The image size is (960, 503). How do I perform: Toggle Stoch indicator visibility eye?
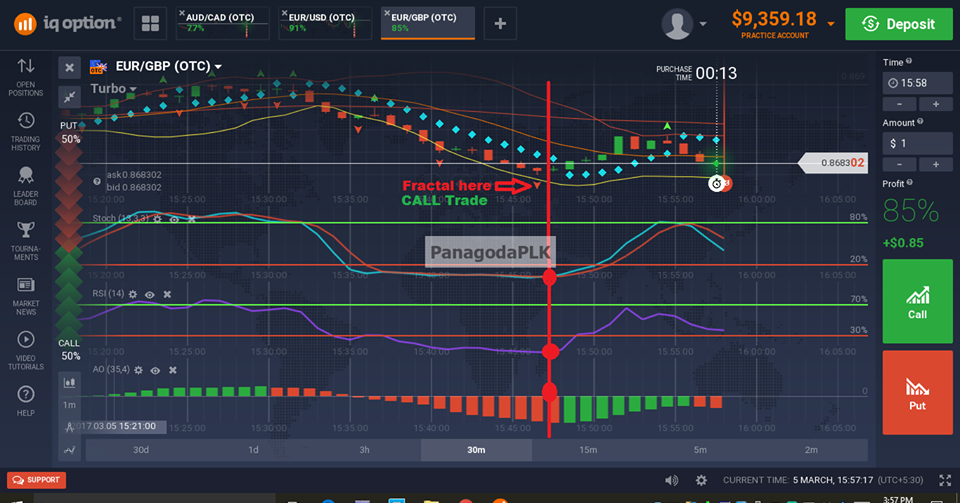174,218
